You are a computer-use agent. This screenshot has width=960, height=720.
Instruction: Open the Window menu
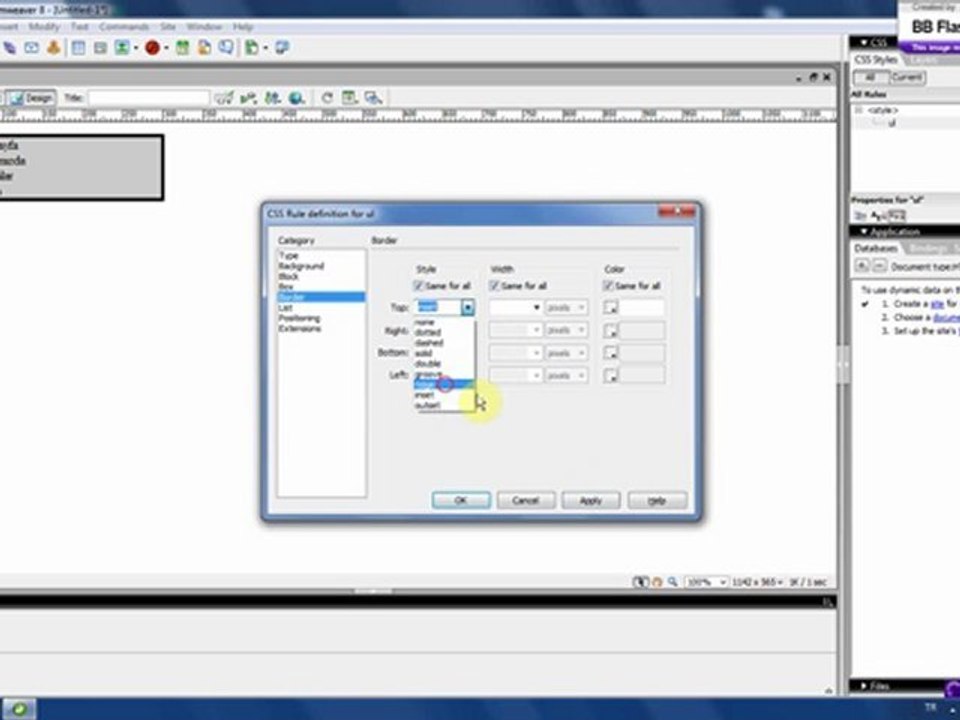point(204,27)
